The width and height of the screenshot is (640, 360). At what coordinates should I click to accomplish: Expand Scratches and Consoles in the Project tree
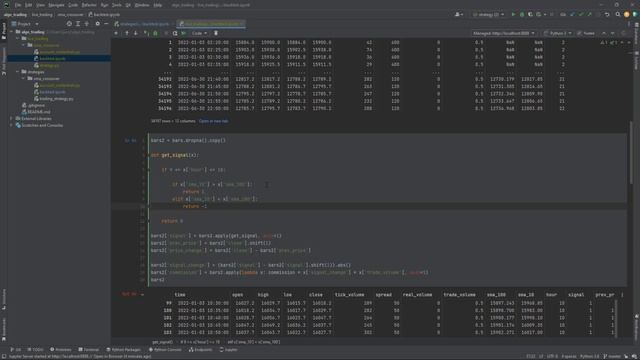point(11,125)
